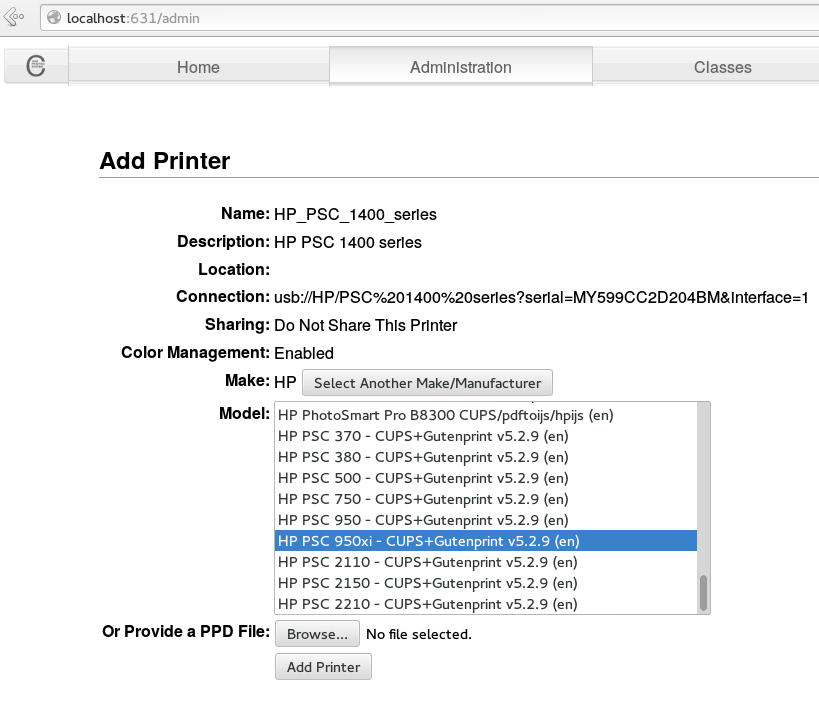Click the CUPS logo icon
Screen dimensions: 819x707
click(36, 66)
